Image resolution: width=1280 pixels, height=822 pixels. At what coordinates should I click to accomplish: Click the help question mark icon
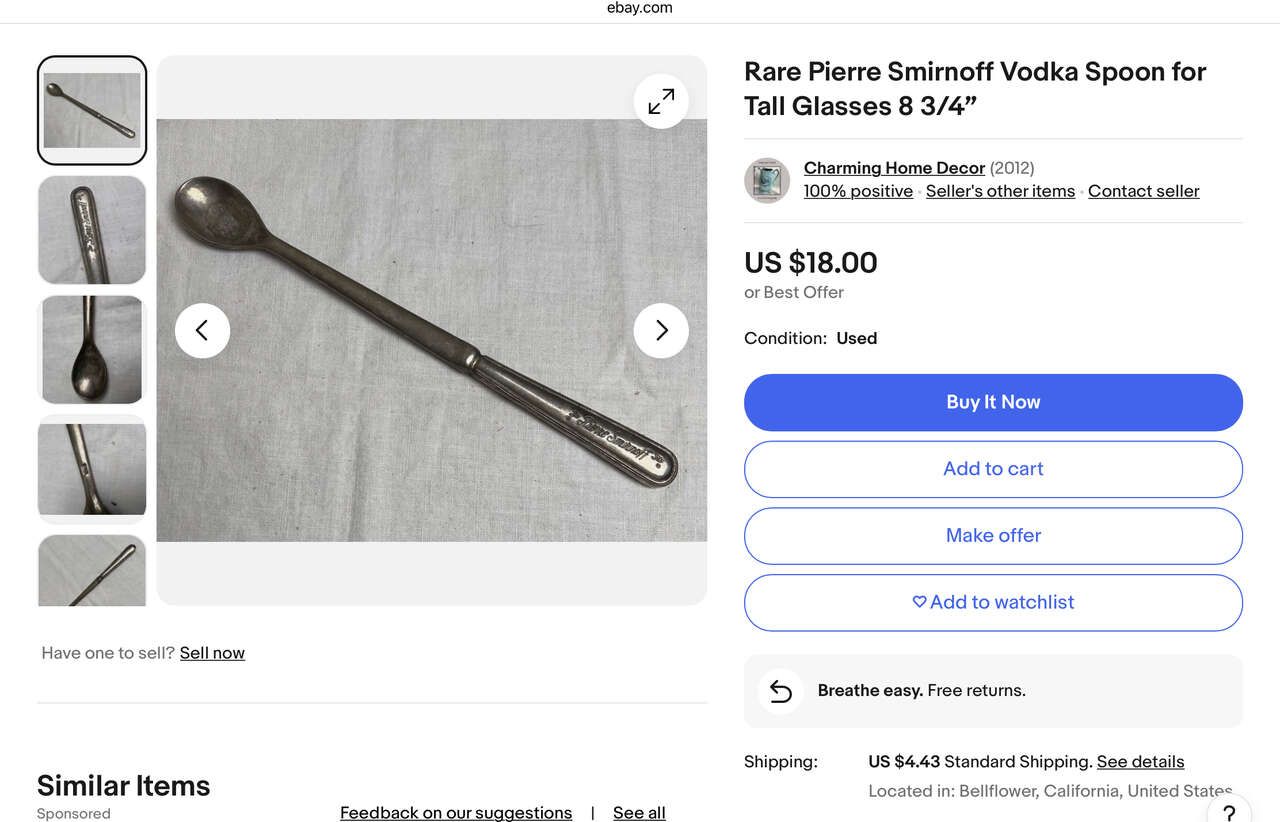pos(1229,811)
